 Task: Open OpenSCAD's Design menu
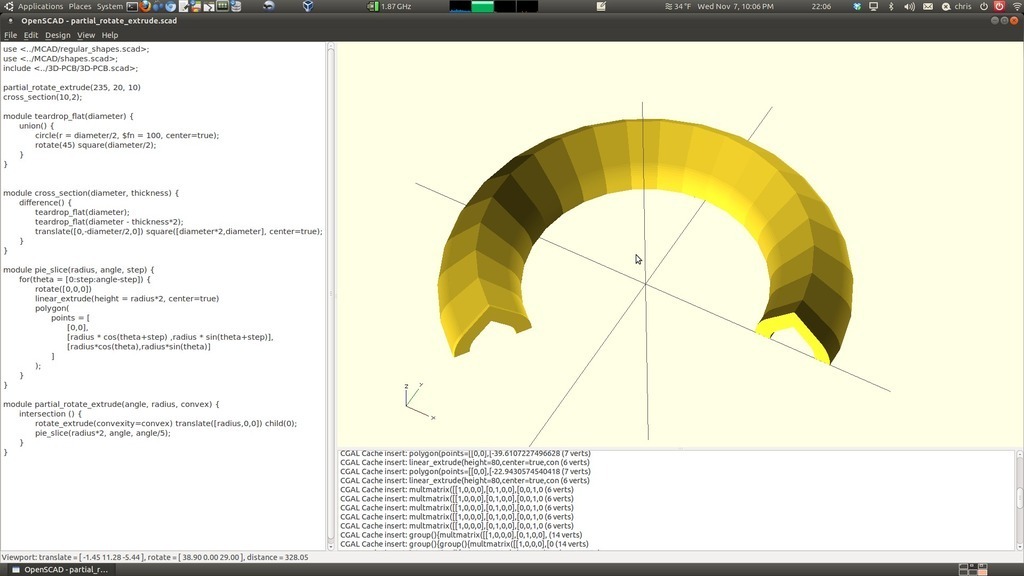pos(57,34)
